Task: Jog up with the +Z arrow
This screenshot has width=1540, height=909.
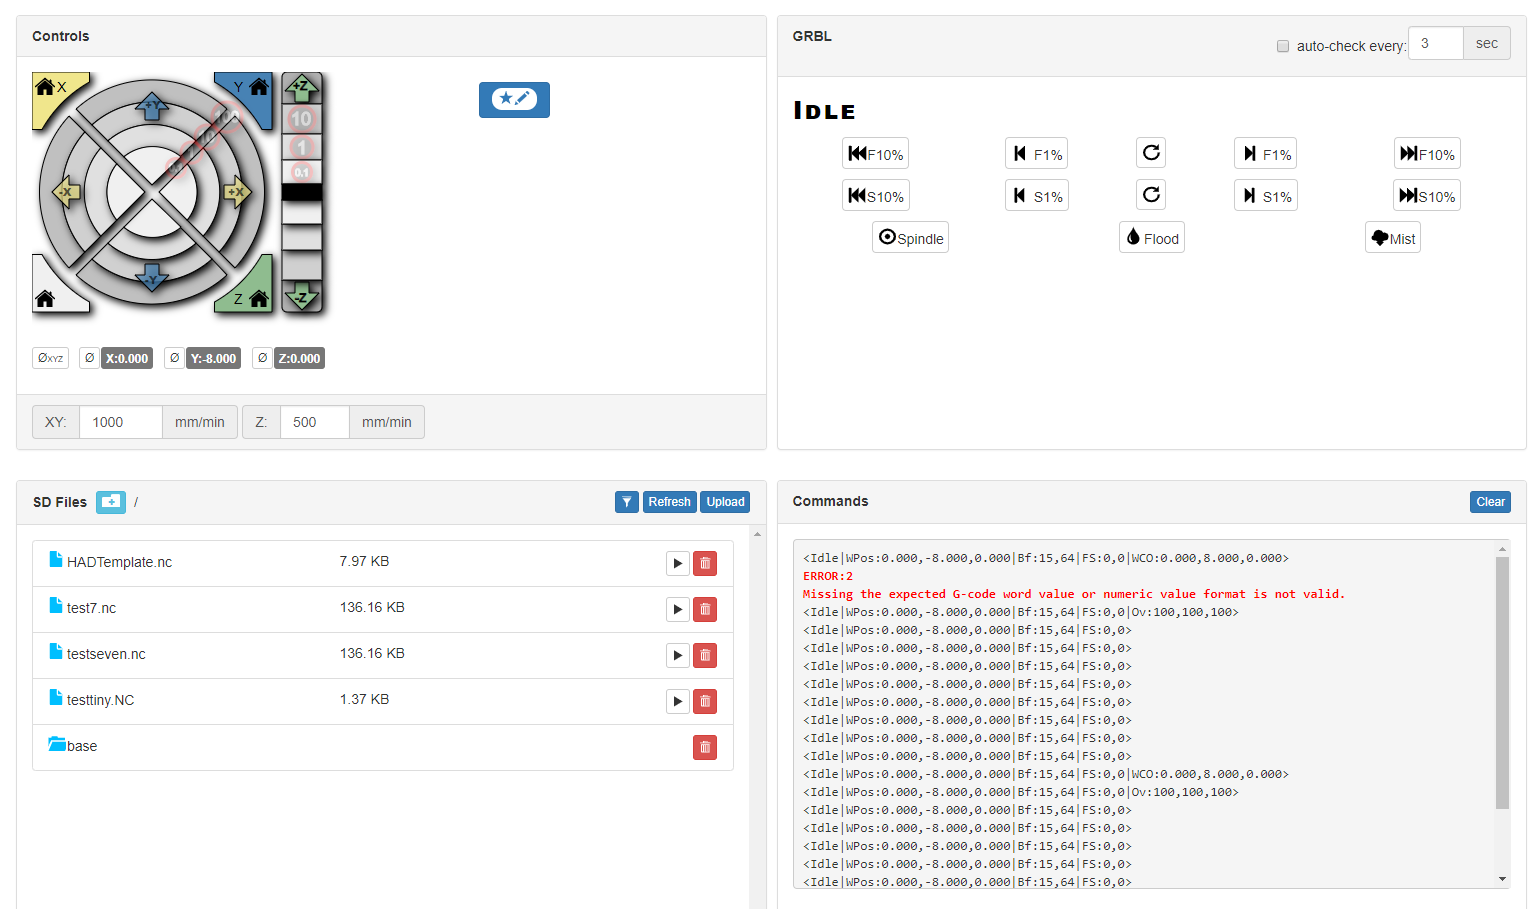Action: pos(301,88)
